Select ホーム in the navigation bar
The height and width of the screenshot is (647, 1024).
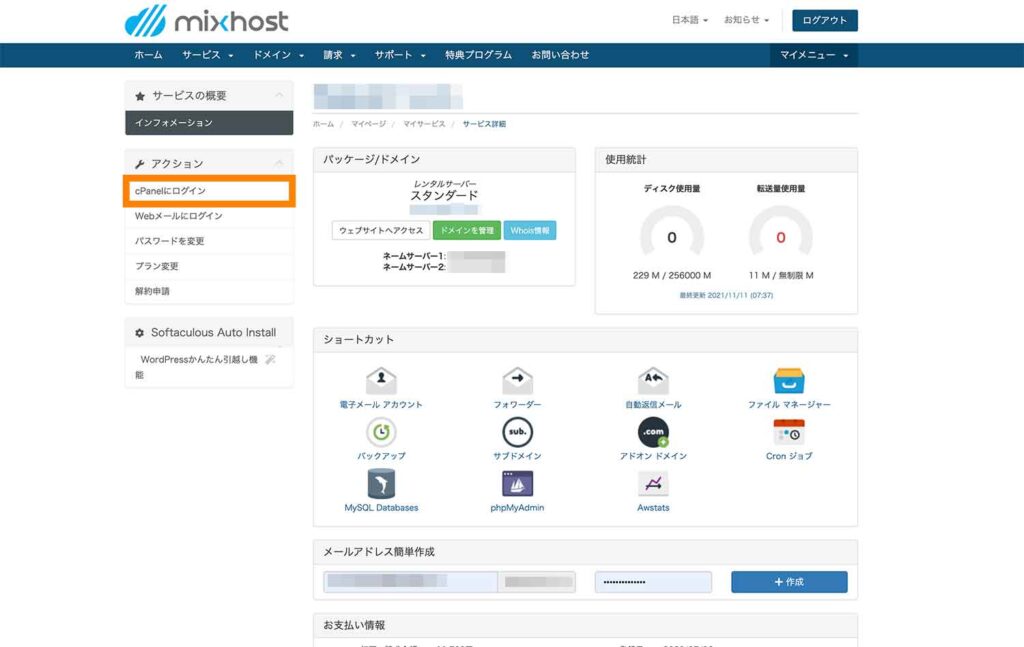click(x=148, y=55)
